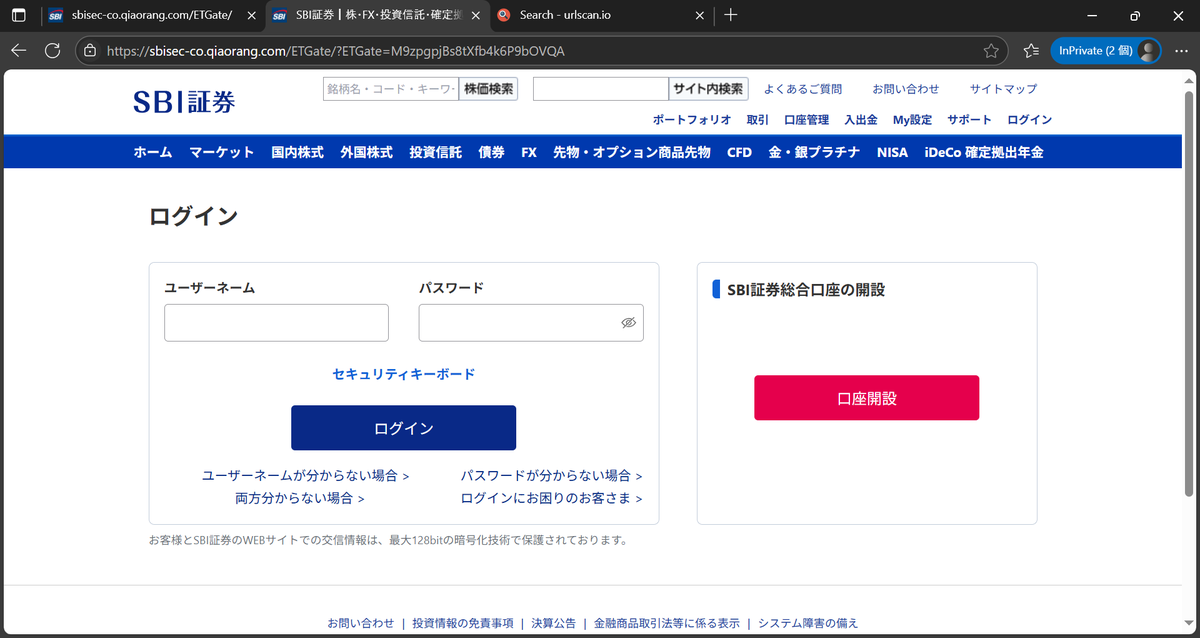View site info lock icon in address bar

click(x=90, y=50)
